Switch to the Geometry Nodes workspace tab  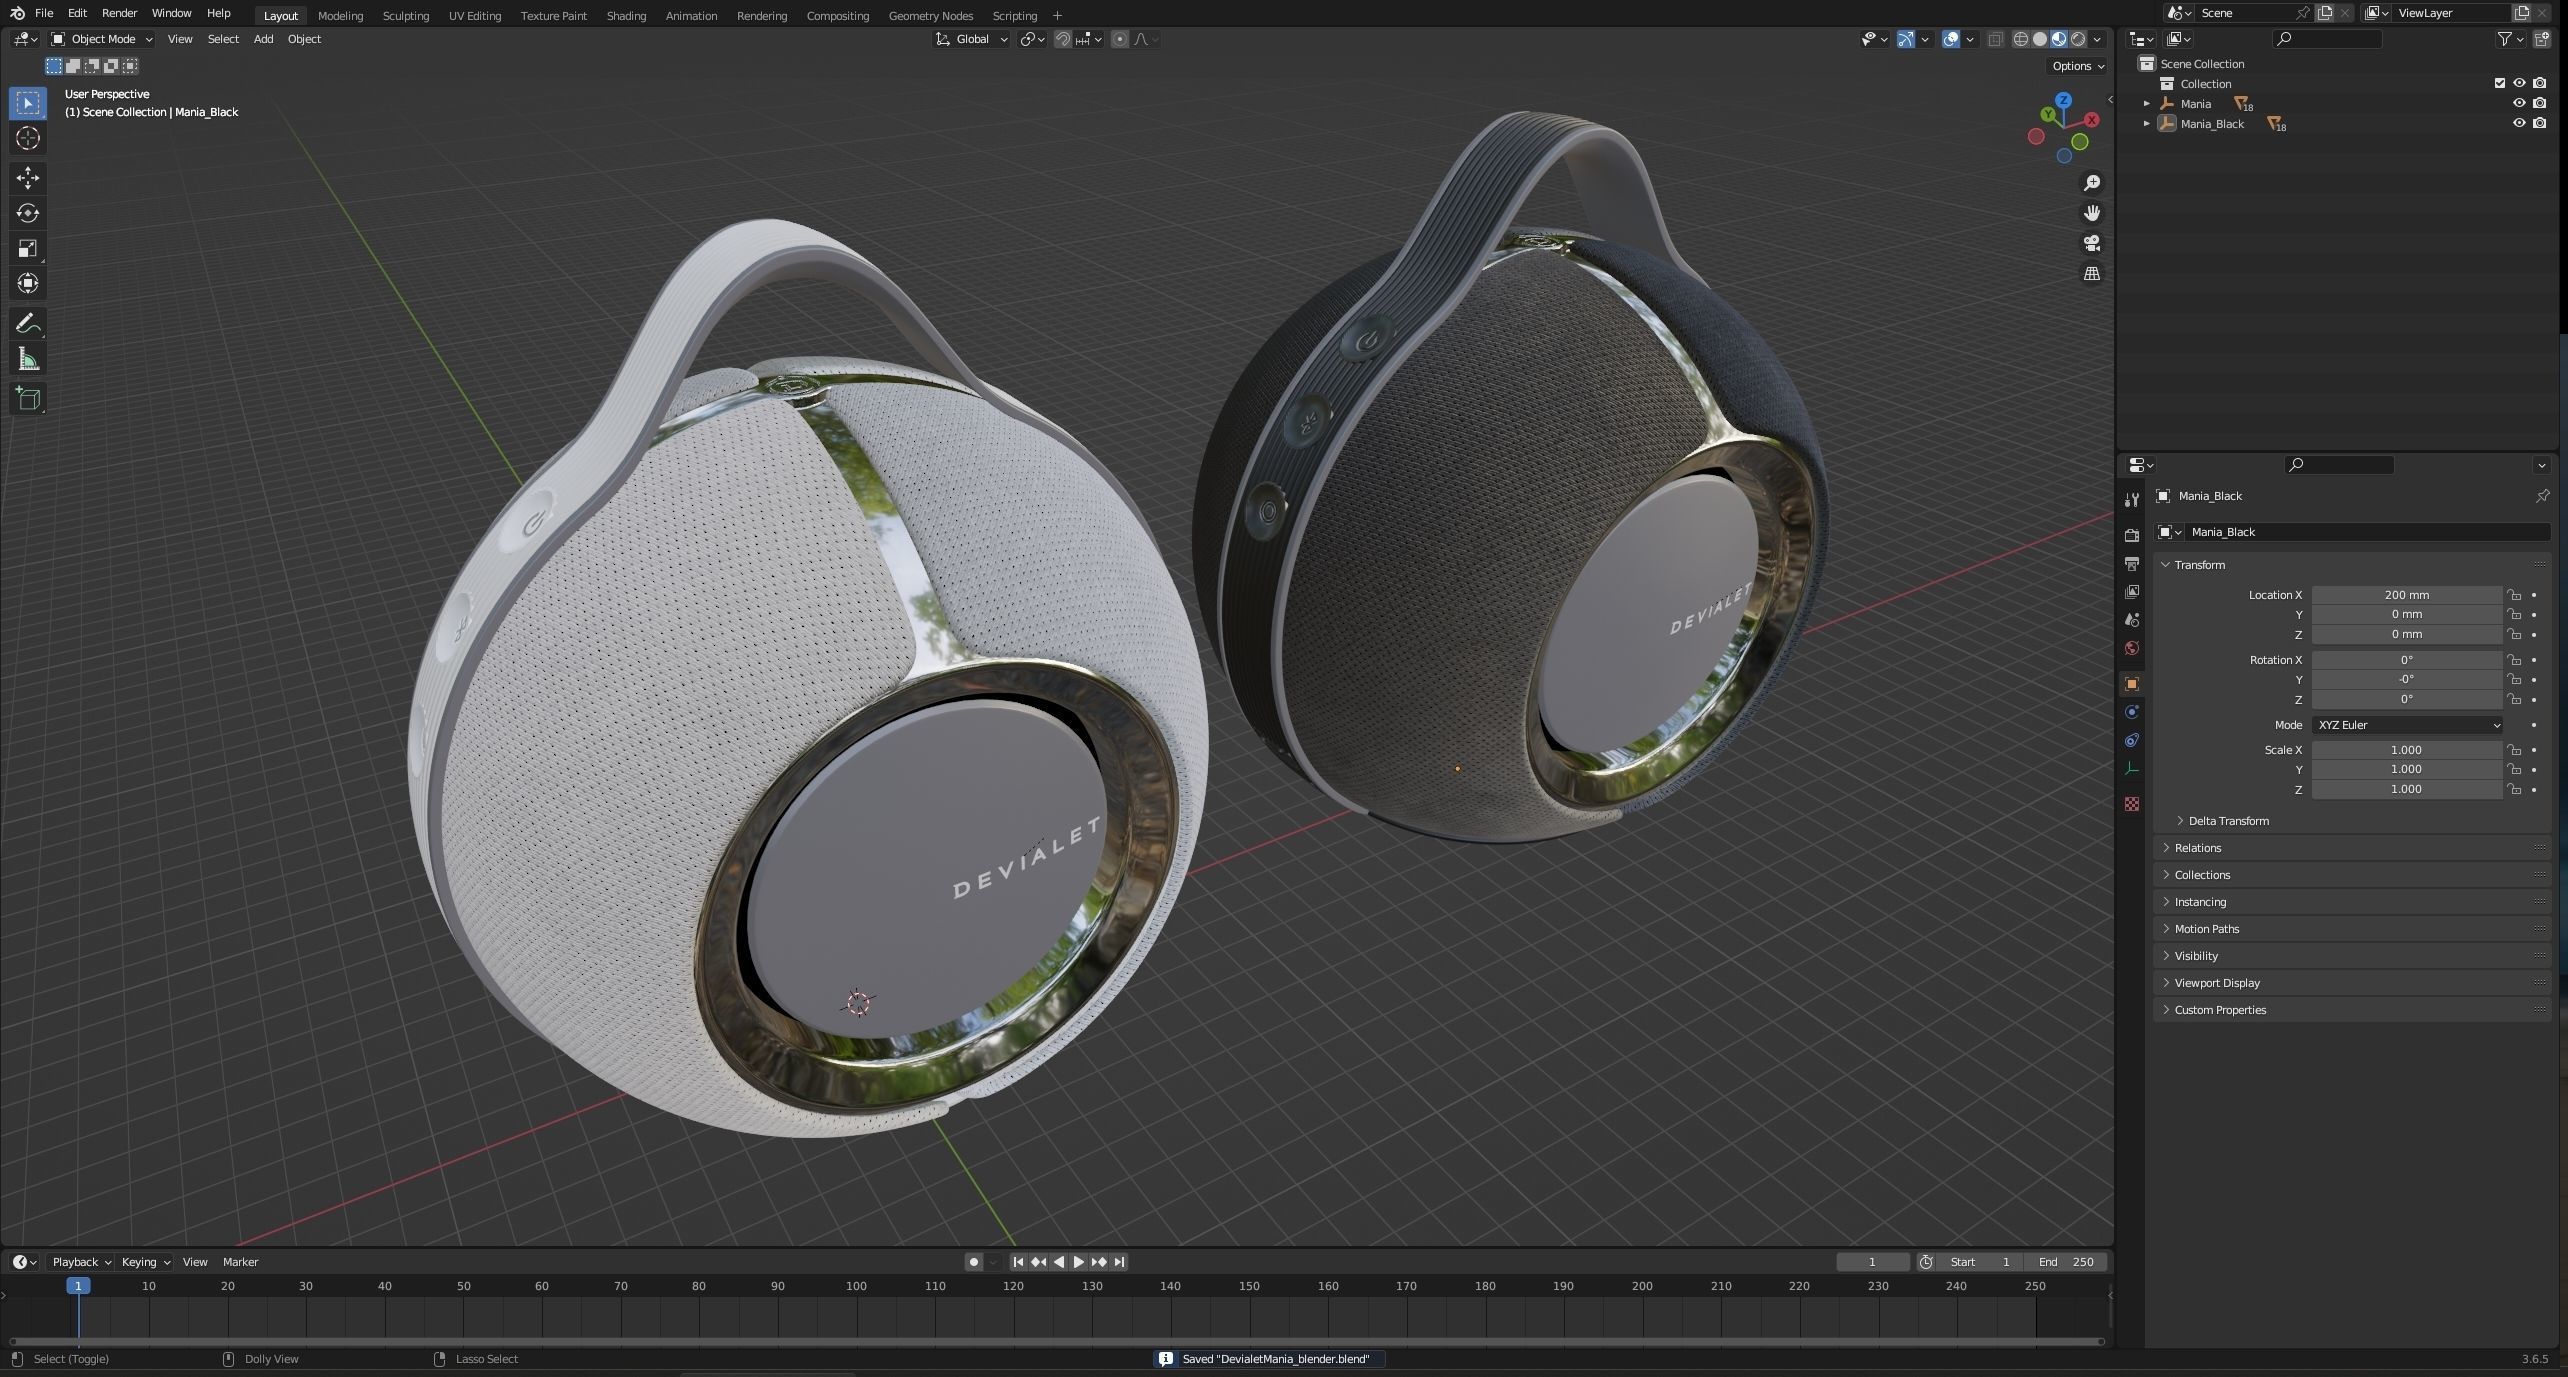pyautogui.click(x=930, y=15)
